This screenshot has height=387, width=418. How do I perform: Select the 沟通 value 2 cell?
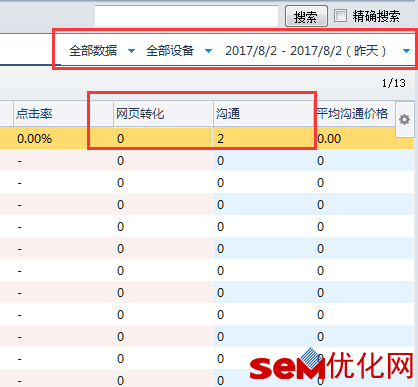click(x=263, y=138)
